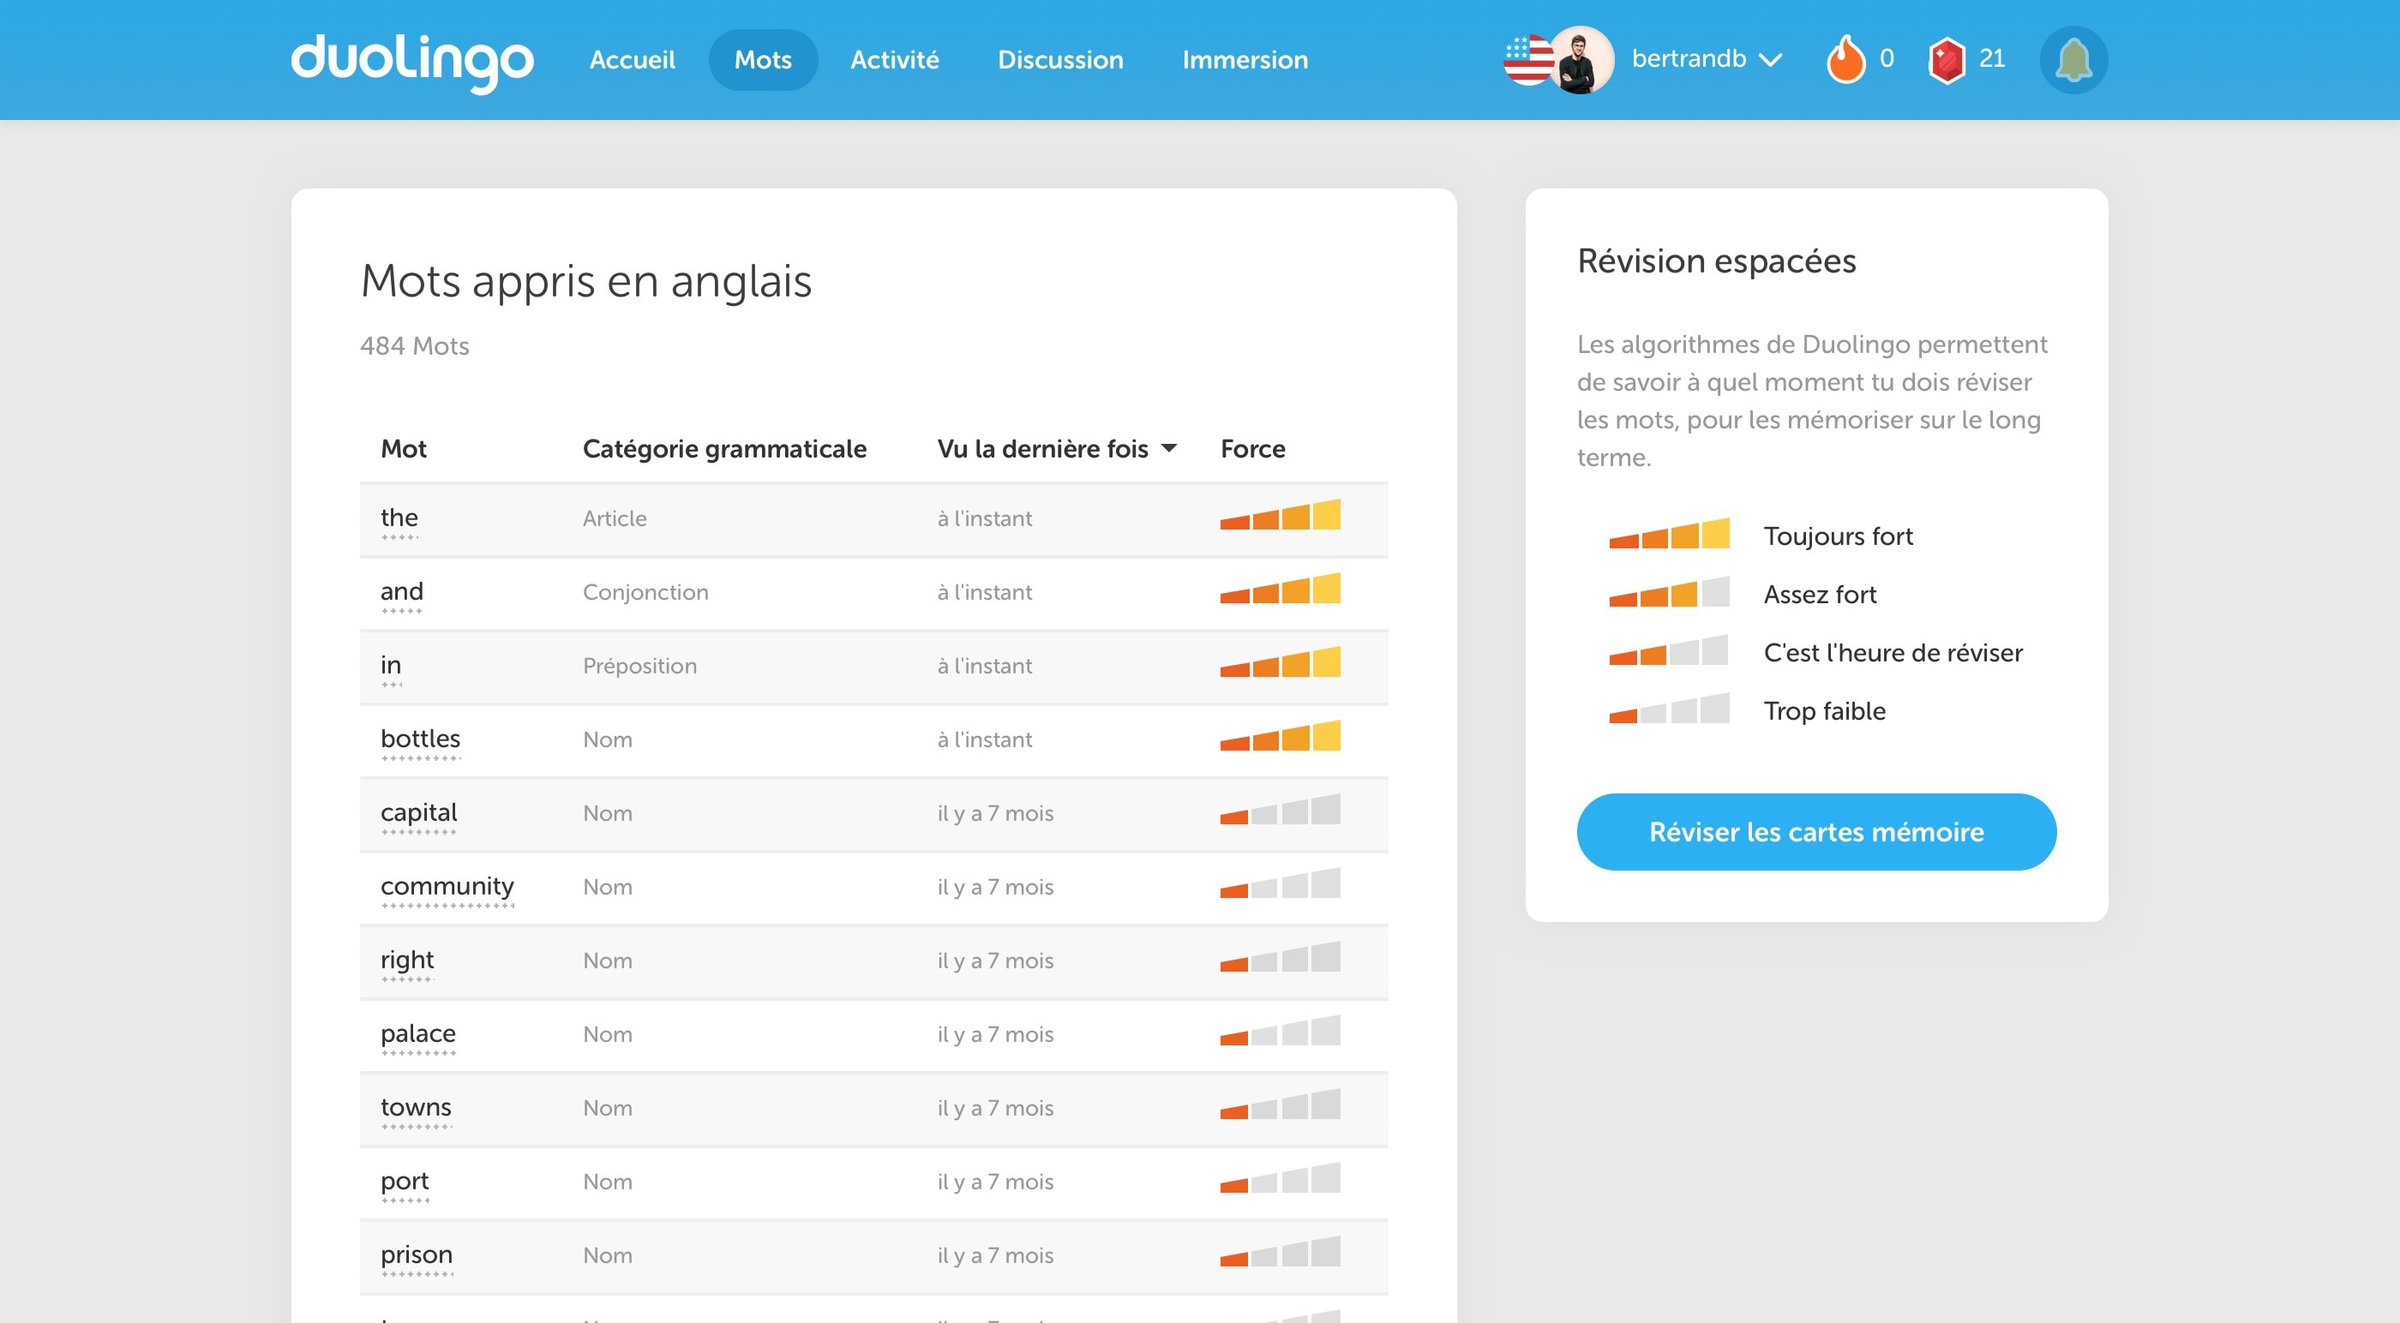This screenshot has height=1323, width=2400.
Task: Click the strength bars for 'towns'
Action: 1280,1105
